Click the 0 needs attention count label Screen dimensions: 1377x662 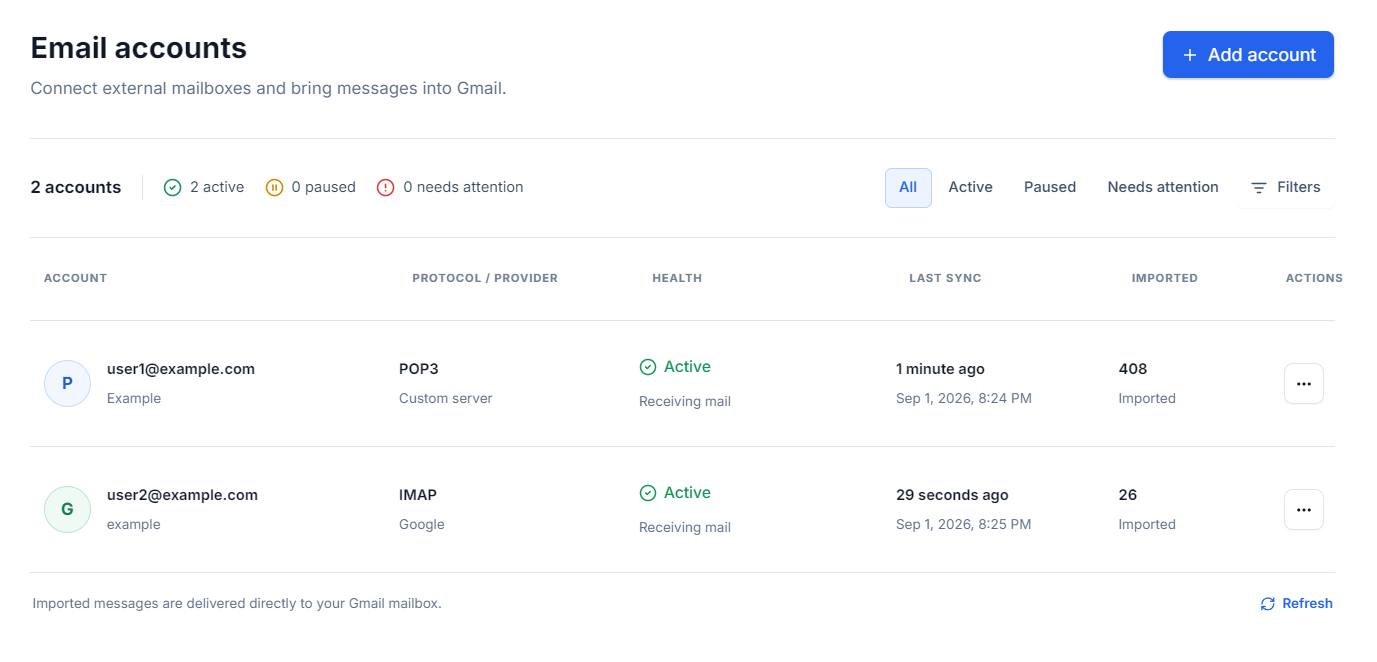click(x=463, y=187)
